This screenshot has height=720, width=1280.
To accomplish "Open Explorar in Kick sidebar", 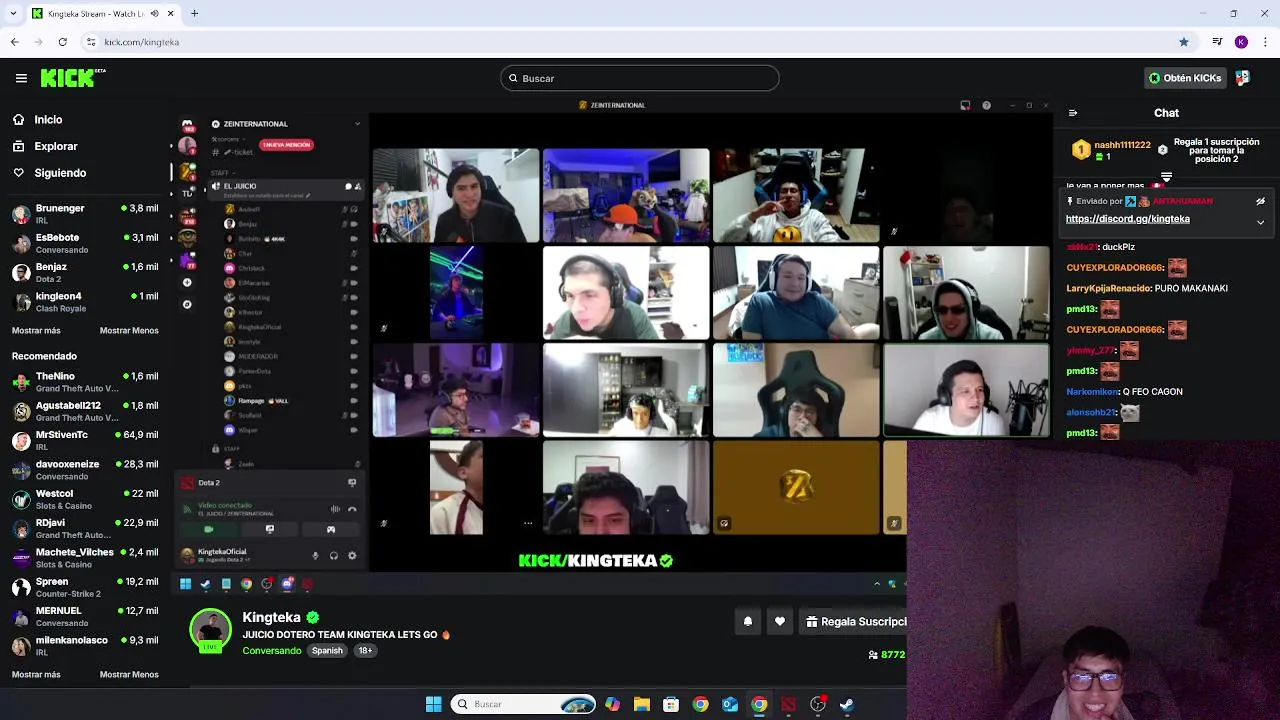I will click(x=44, y=146).
